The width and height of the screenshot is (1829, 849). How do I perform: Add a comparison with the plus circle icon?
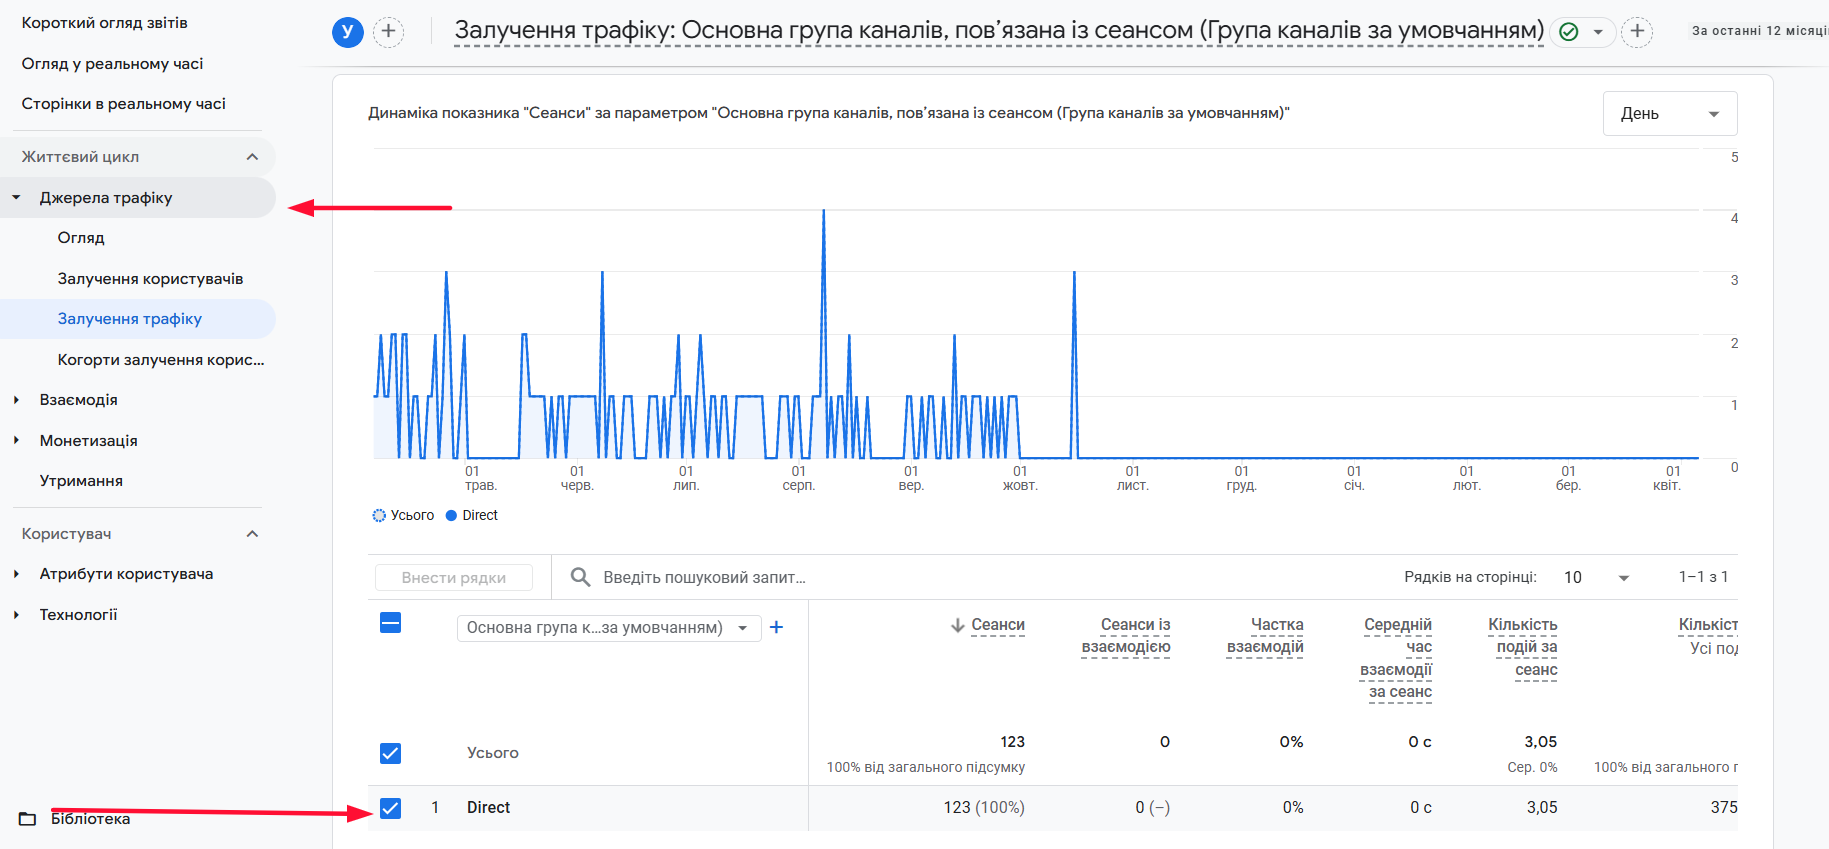tap(389, 32)
